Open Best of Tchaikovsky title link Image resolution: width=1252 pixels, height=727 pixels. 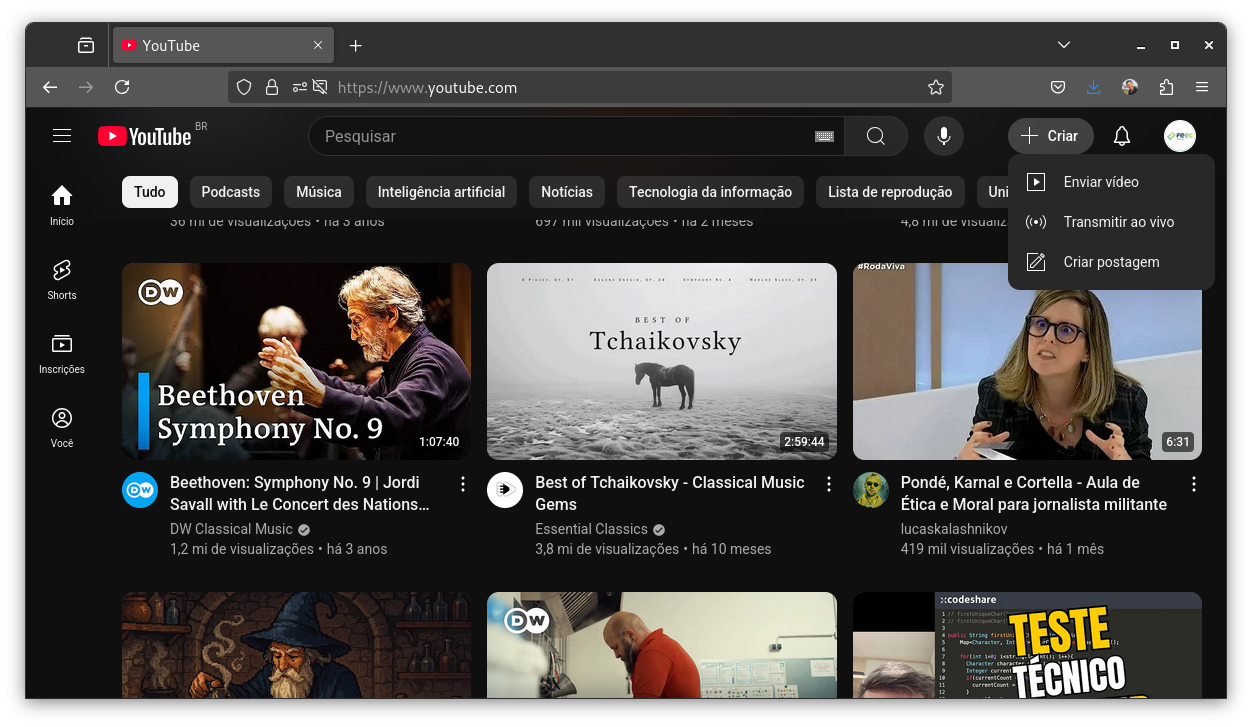pyautogui.click(x=670, y=493)
